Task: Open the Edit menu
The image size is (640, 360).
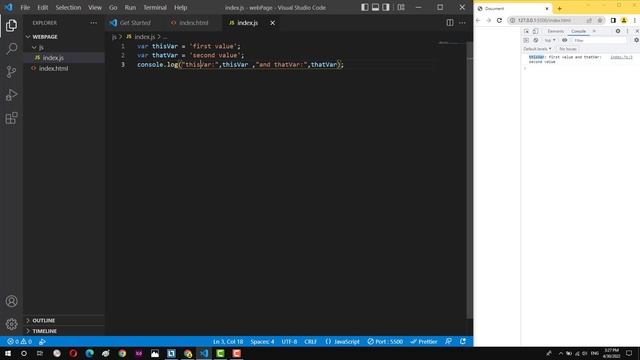Action: coord(42,7)
